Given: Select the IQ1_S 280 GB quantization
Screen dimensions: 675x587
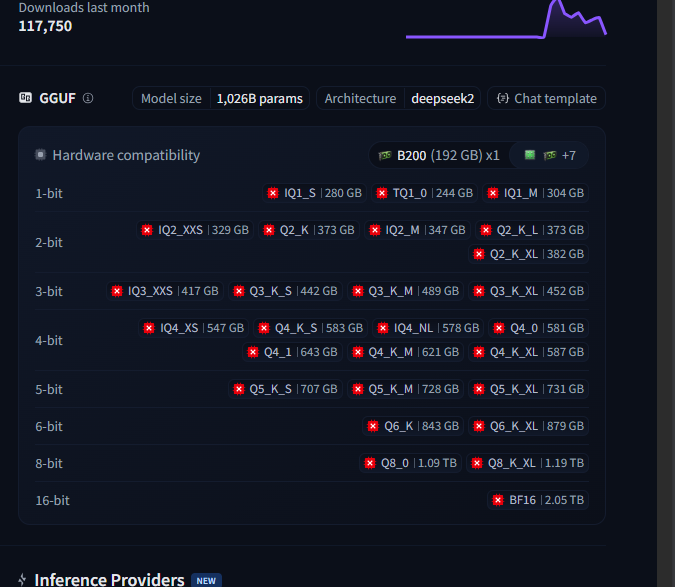Looking at the screenshot, I should click(x=314, y=193).
